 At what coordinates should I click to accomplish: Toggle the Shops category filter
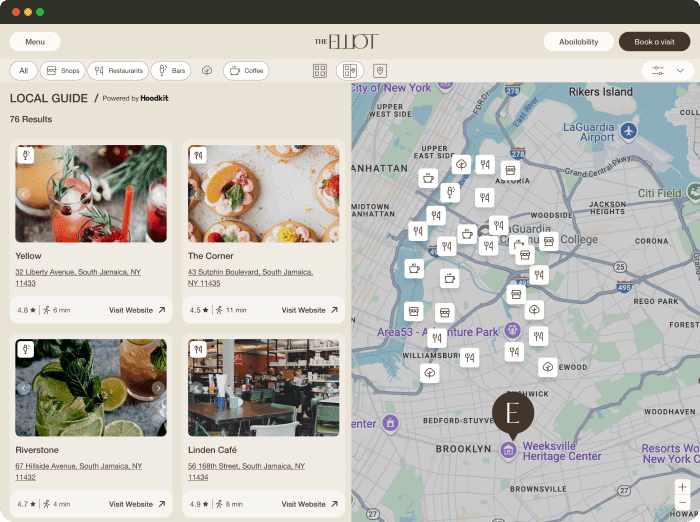(62, 71)
